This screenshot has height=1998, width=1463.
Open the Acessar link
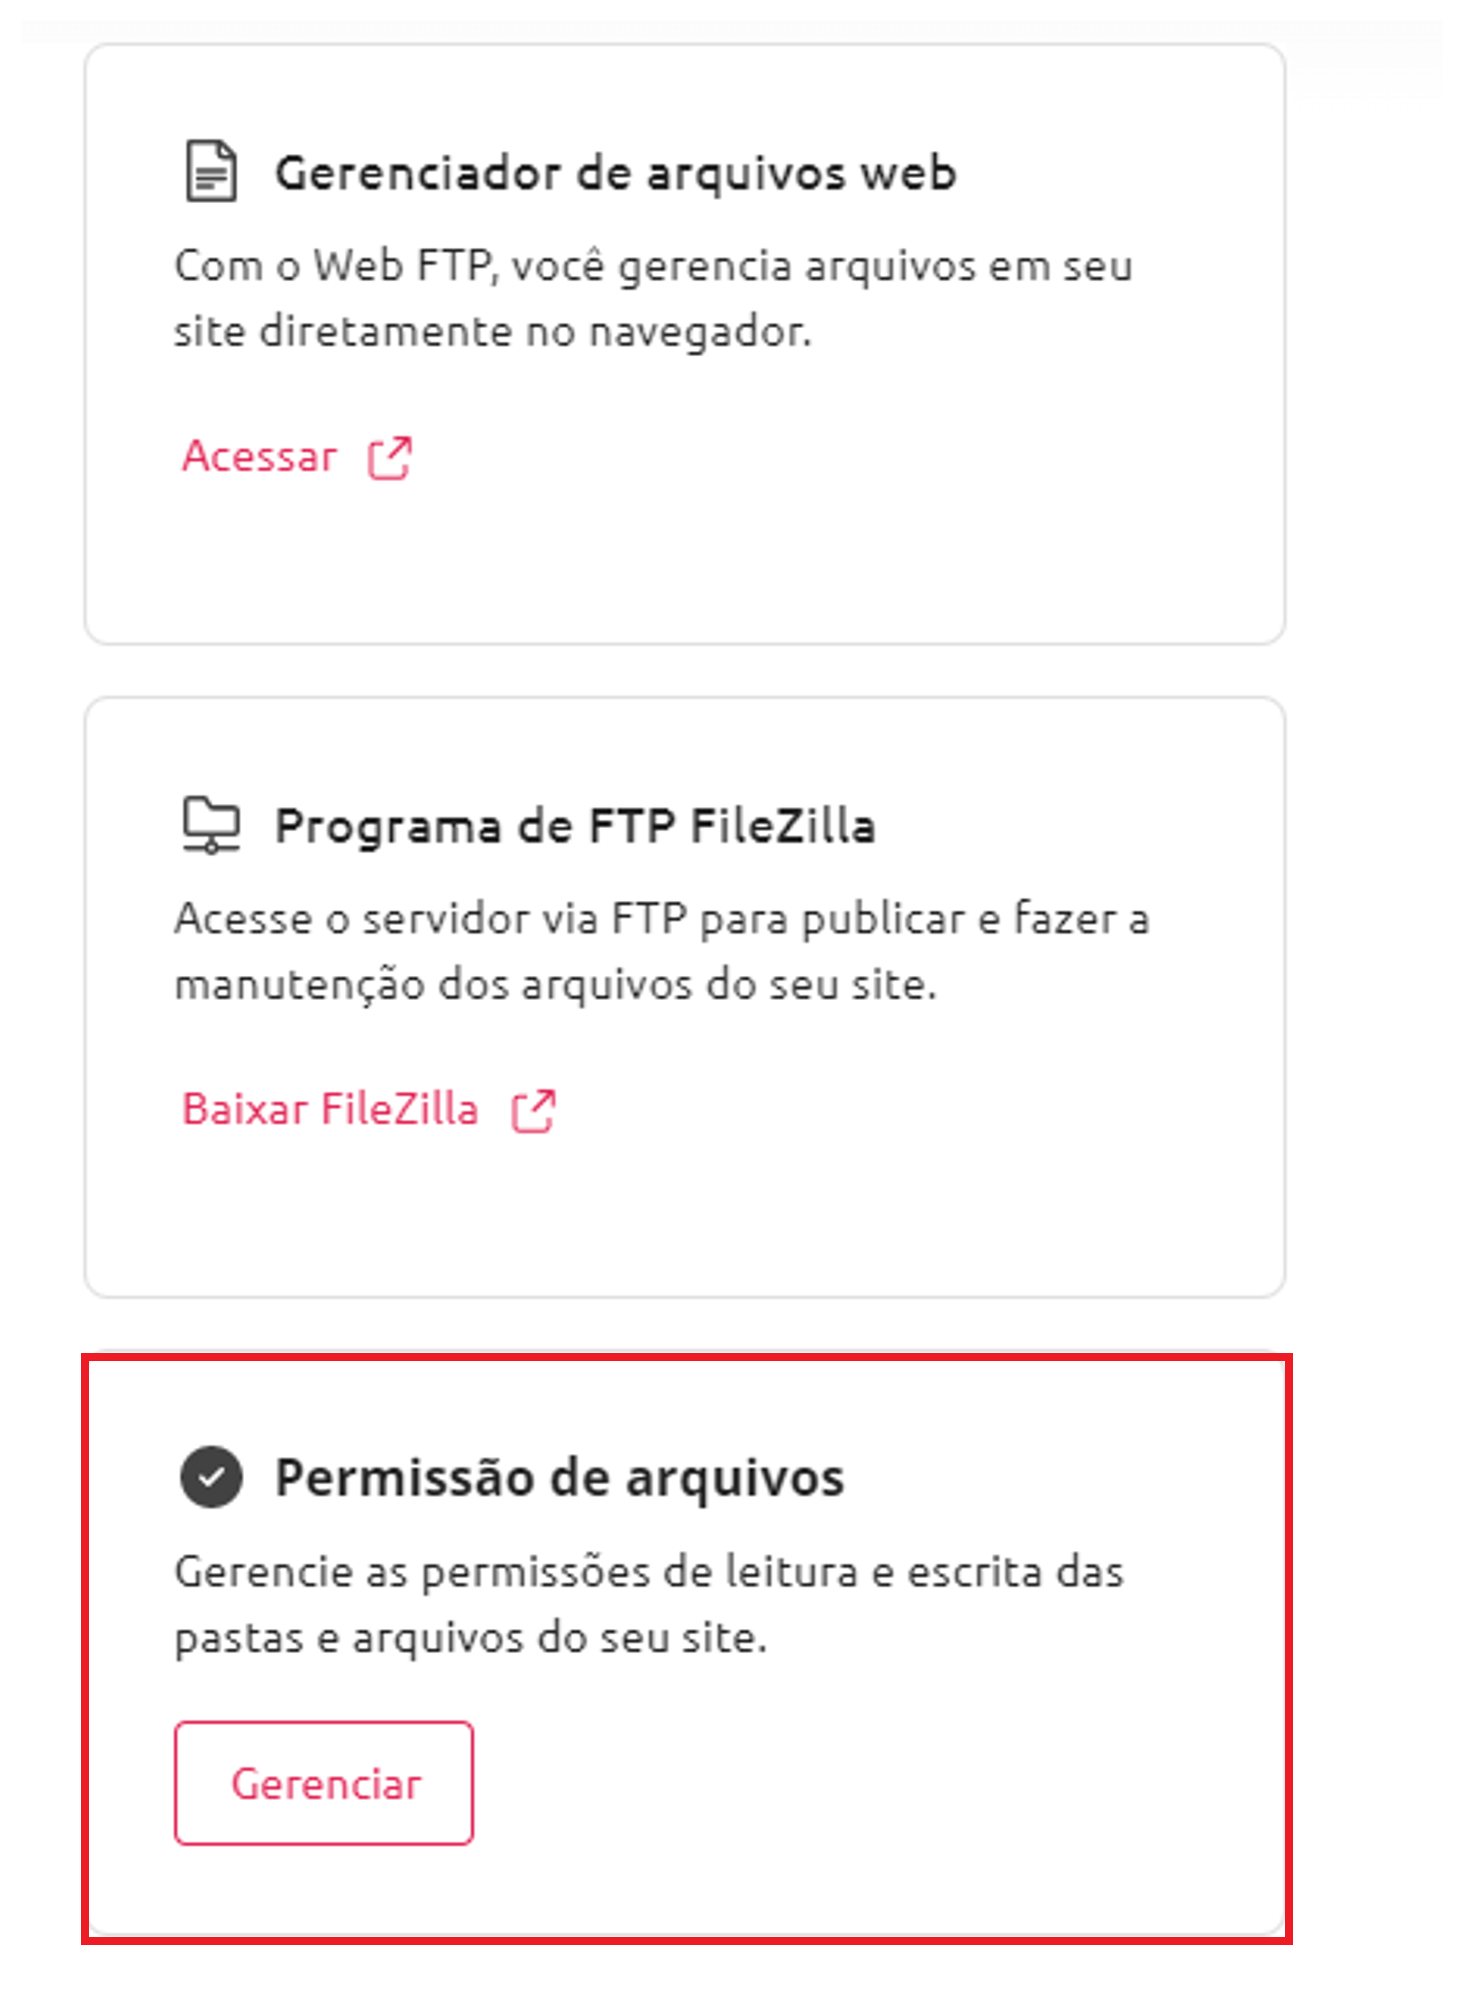click(x=297, y=457)
